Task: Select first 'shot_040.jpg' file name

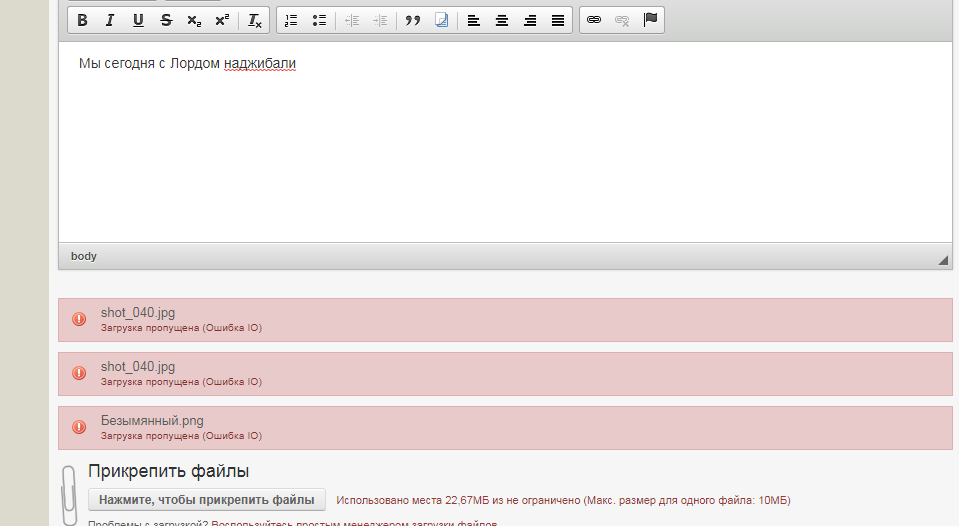Action: (138, 313)
